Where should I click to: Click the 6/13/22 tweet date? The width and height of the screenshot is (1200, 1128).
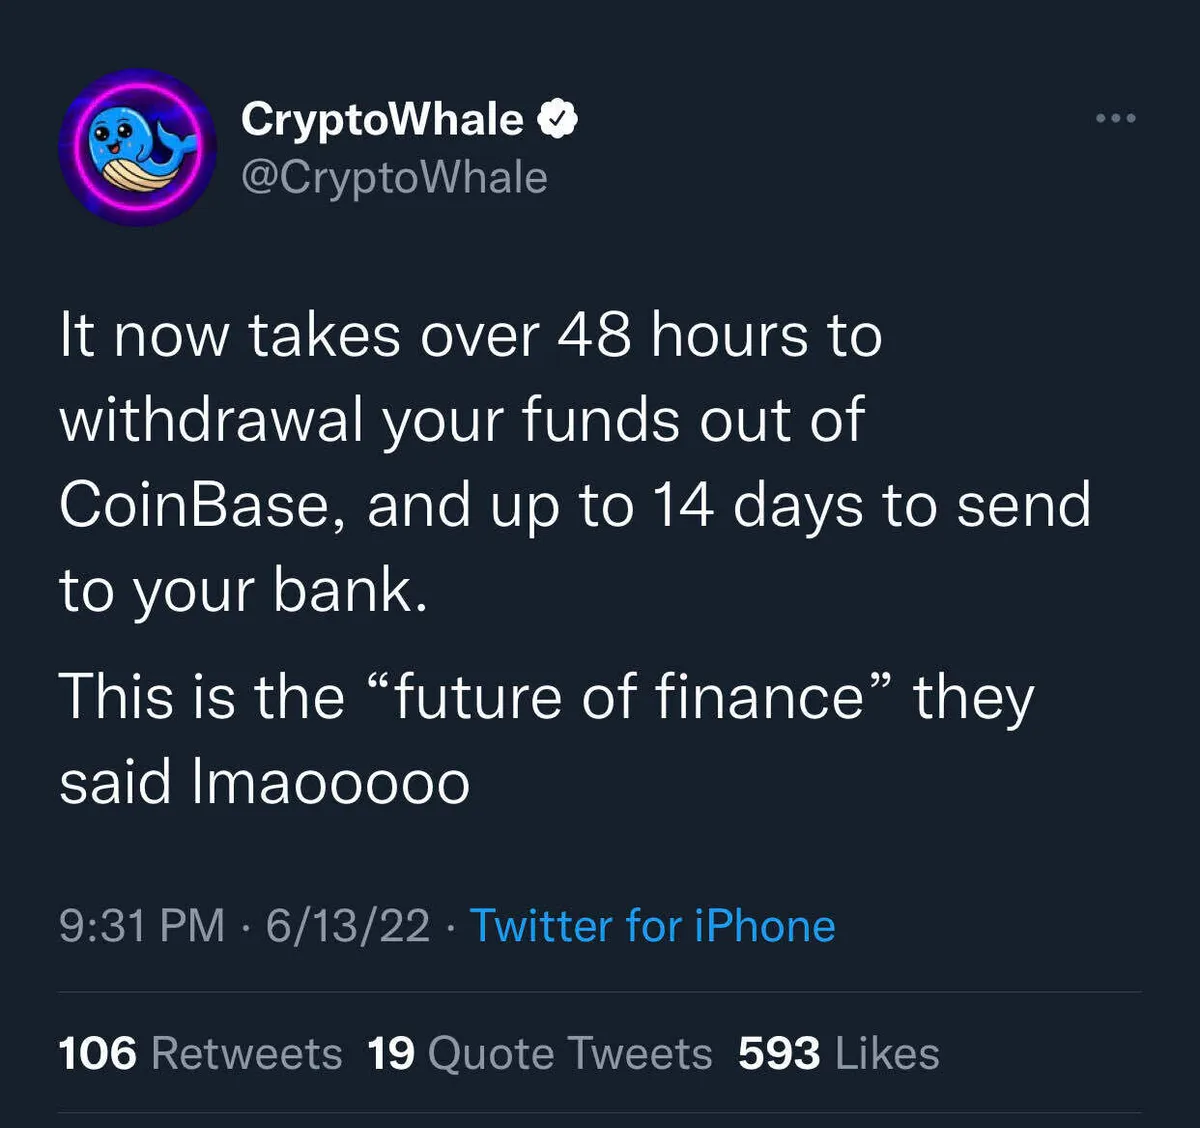click(348, 925)
